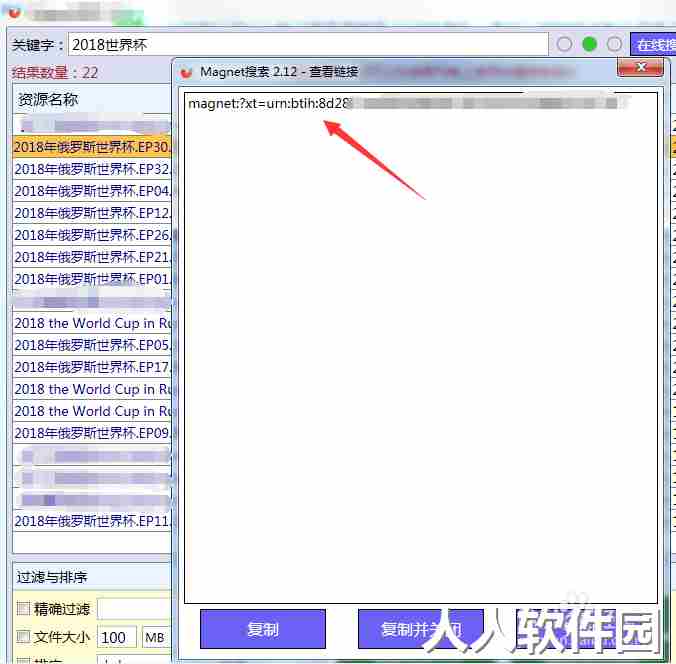The image size is (676, 664).
Task: Select row 2018年俄罗斯世界杯.EP09
Action: click(92, 433)
